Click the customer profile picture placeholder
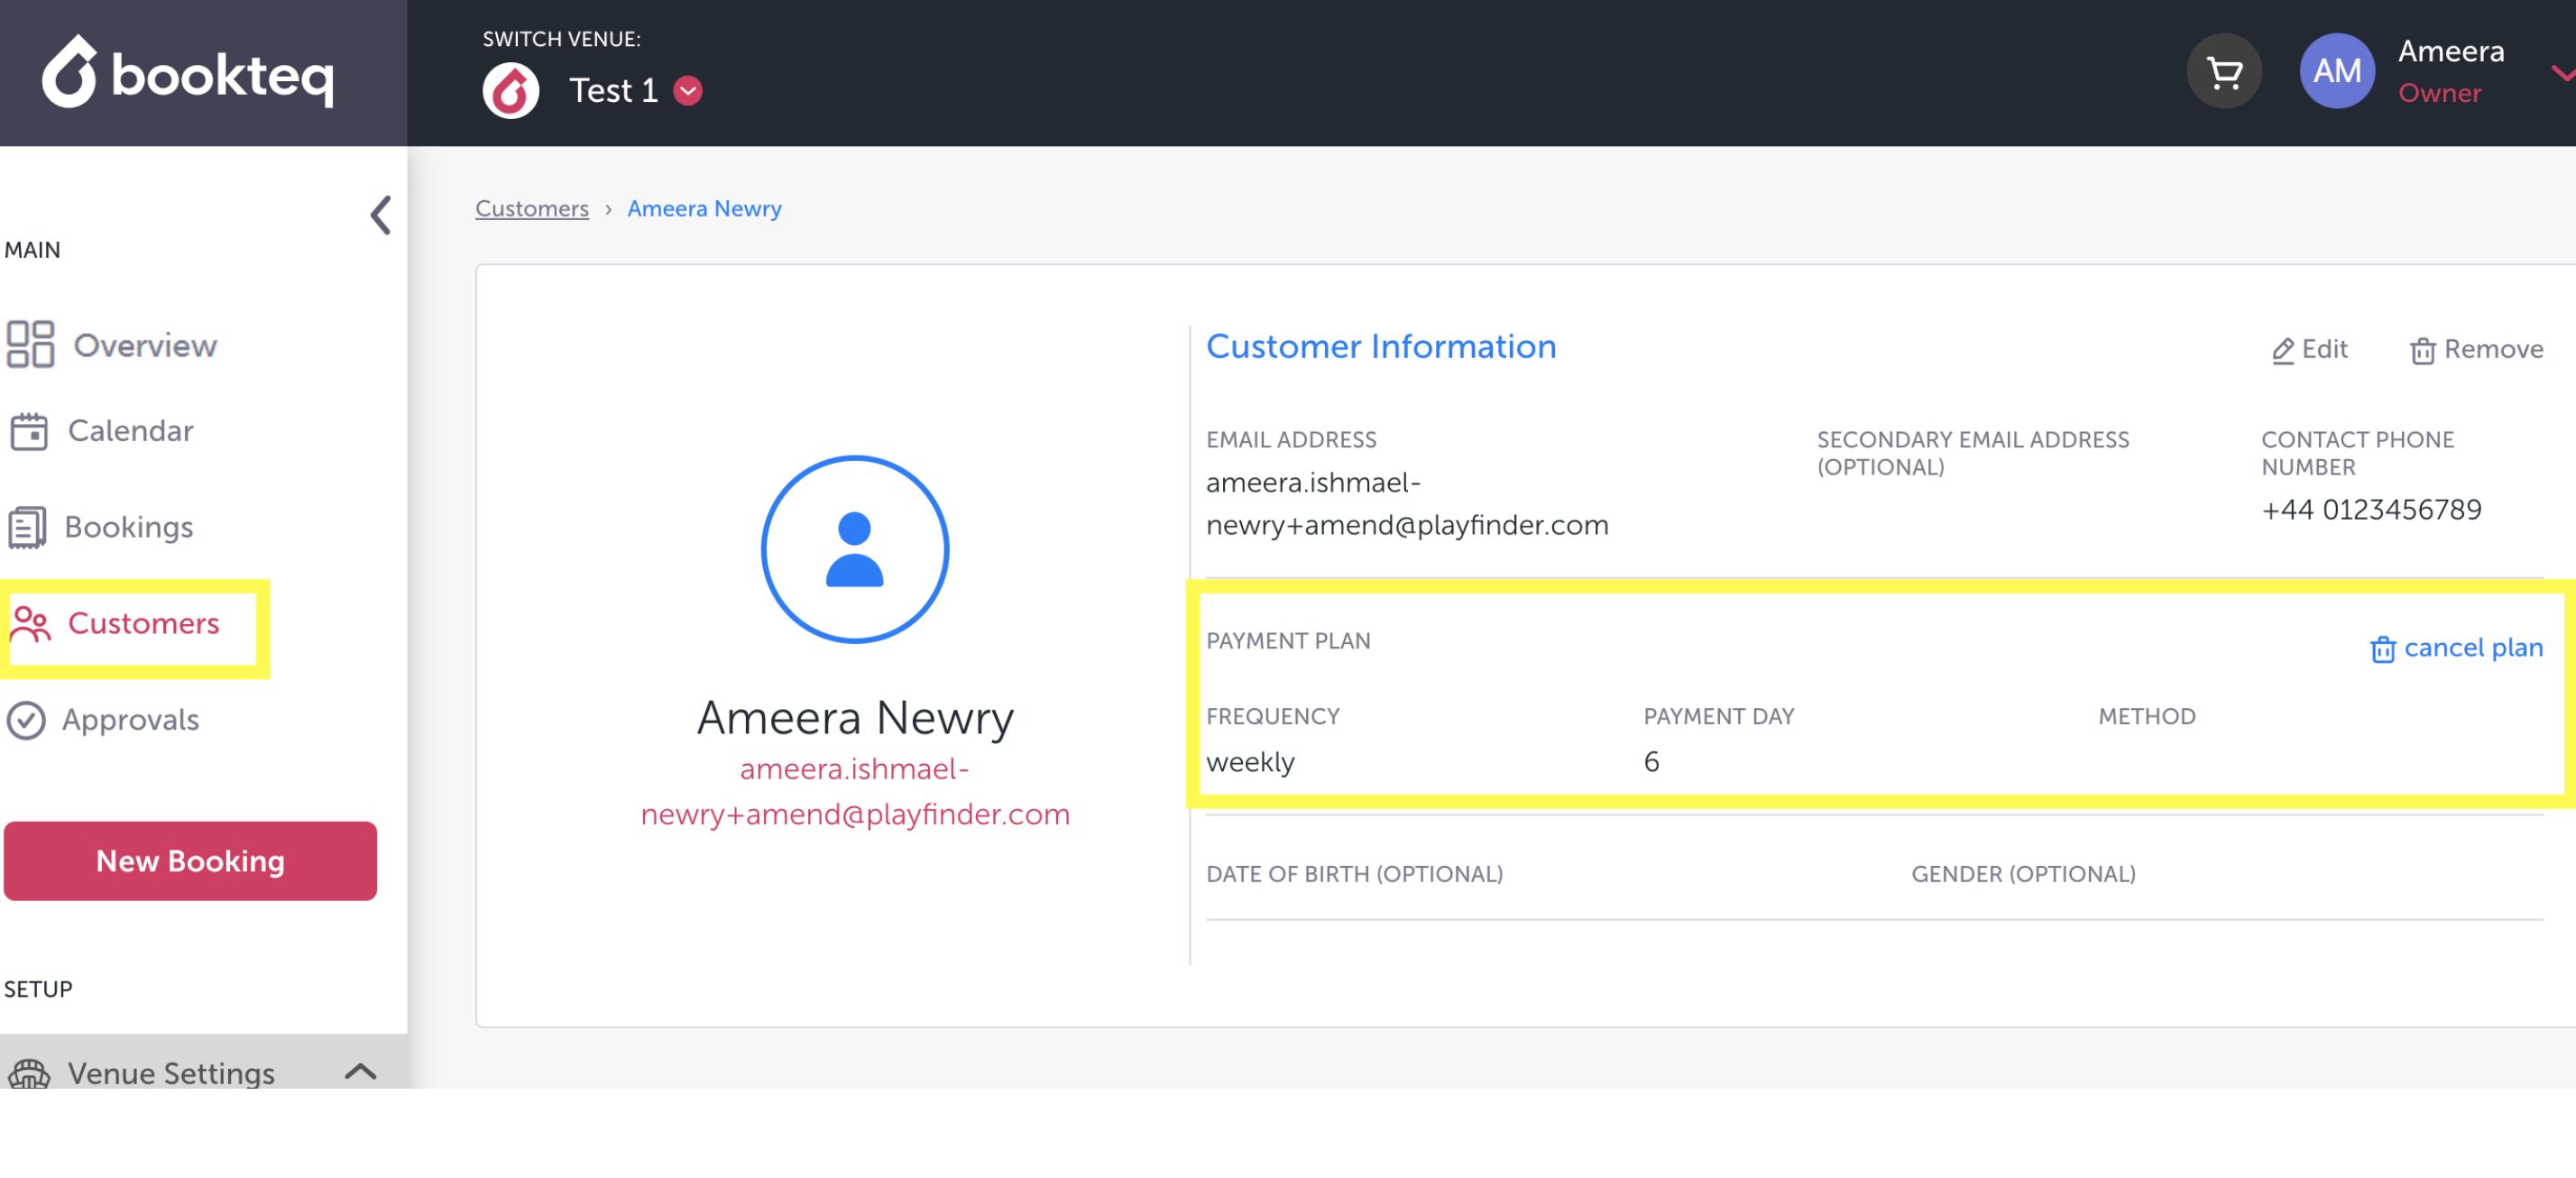The image size is (2576, 1178). point(854,549)
